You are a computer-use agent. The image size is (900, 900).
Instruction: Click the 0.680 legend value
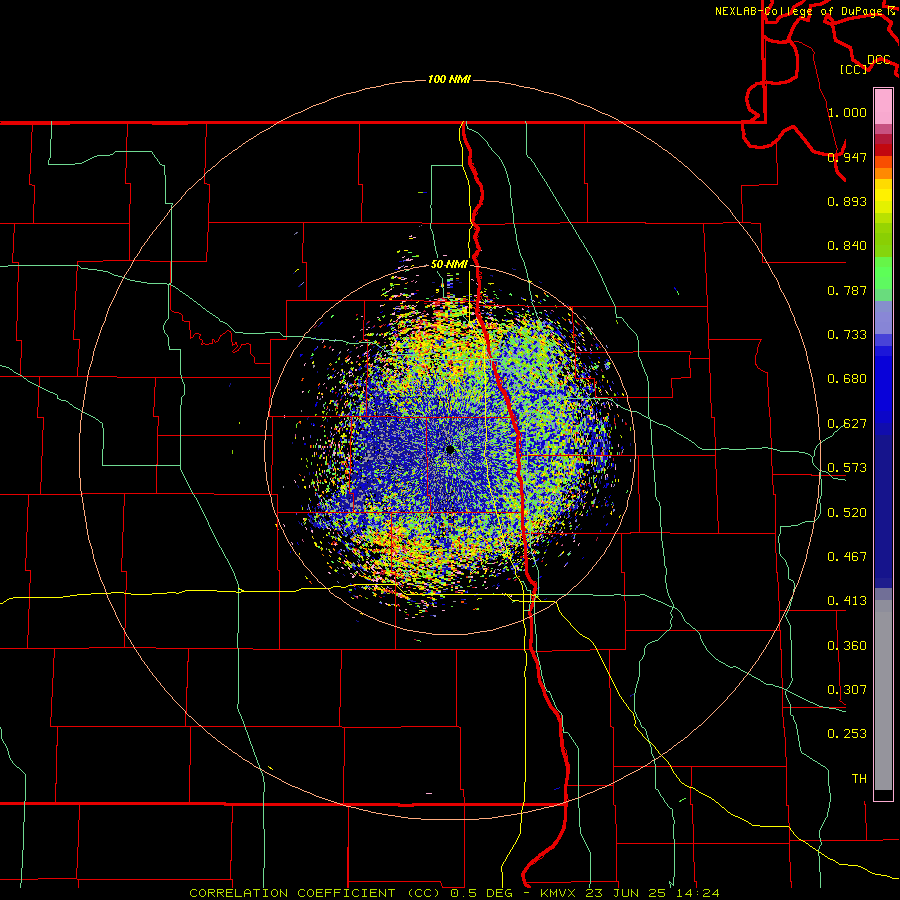(847, 379)
